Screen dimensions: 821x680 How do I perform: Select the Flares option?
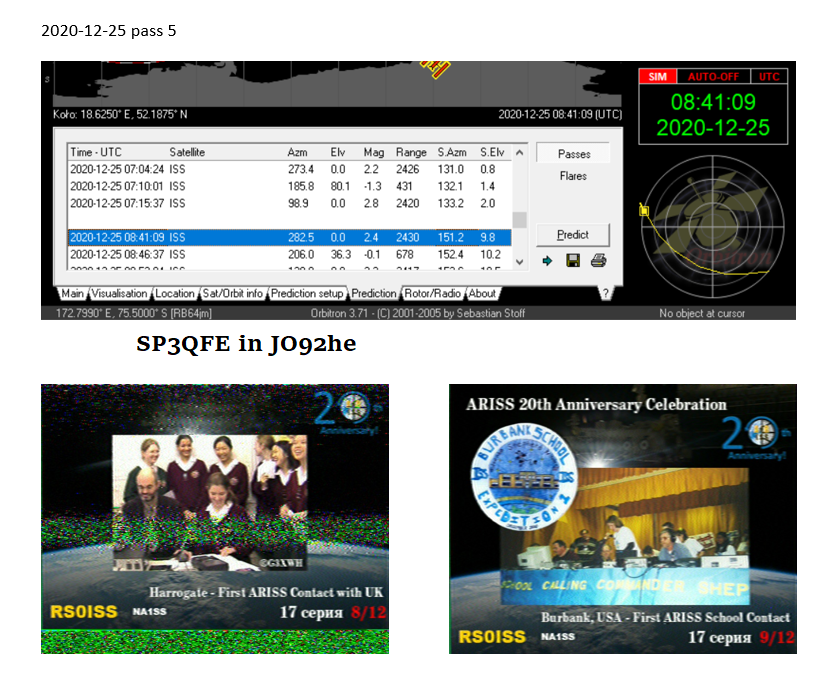point(573,176)
